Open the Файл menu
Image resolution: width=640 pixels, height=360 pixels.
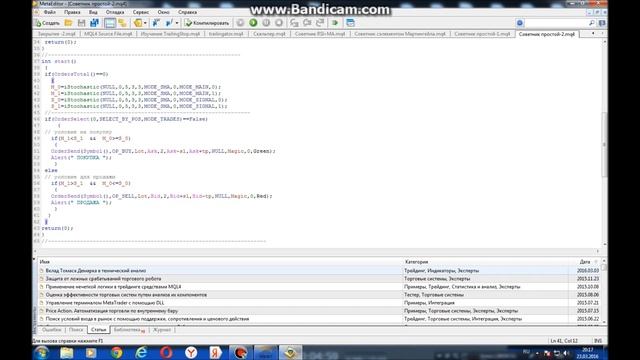pos(50,12)
